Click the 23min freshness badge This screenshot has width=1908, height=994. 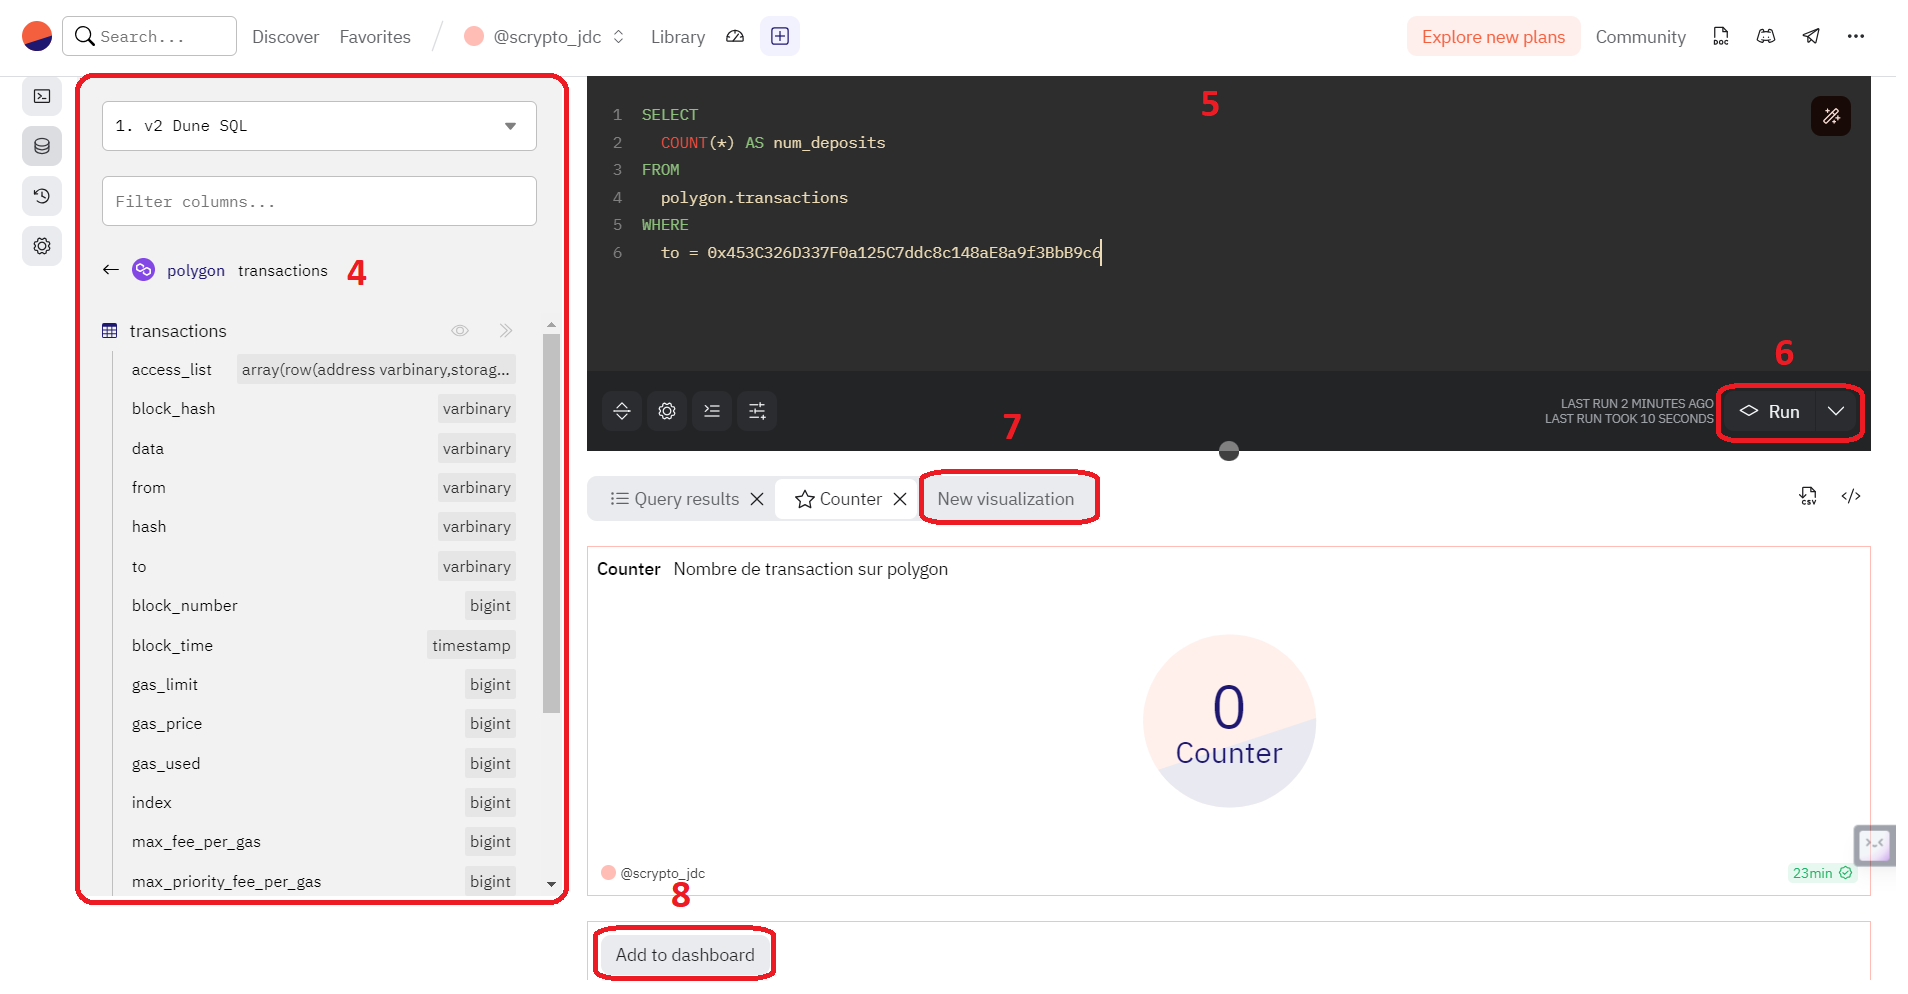(1822, 873)
